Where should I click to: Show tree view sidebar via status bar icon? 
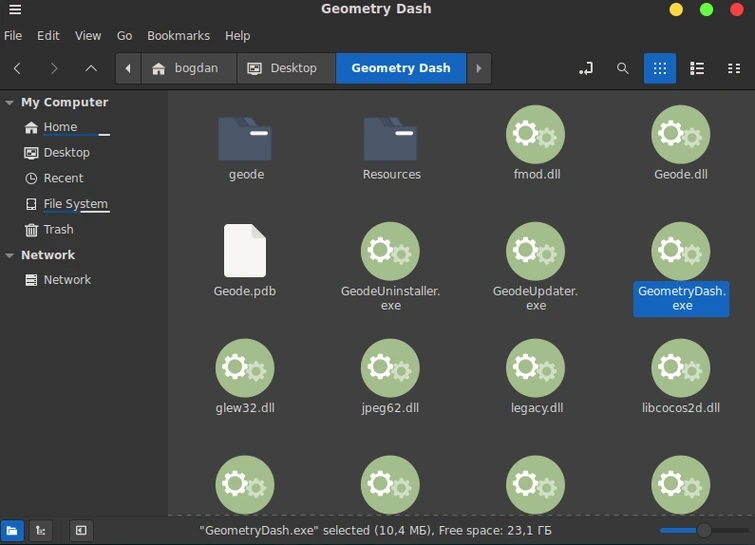click(x=40, y=531)
